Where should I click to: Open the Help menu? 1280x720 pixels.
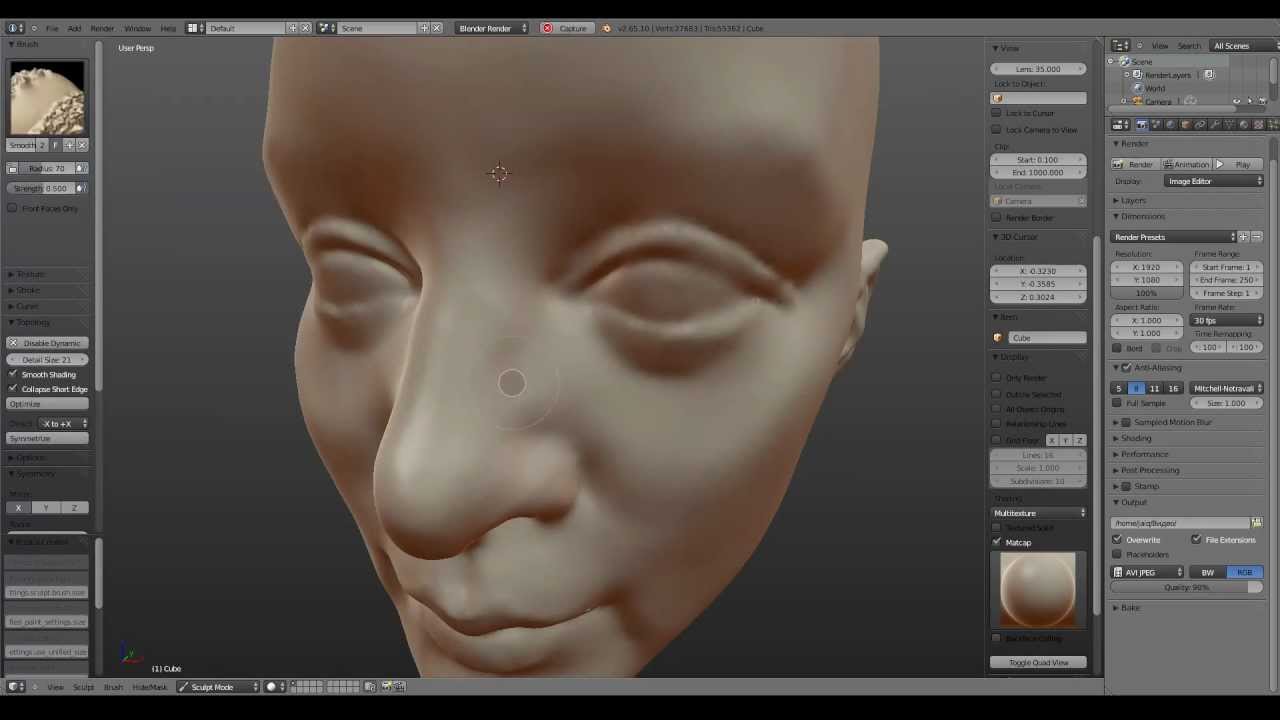click(168, 28)
